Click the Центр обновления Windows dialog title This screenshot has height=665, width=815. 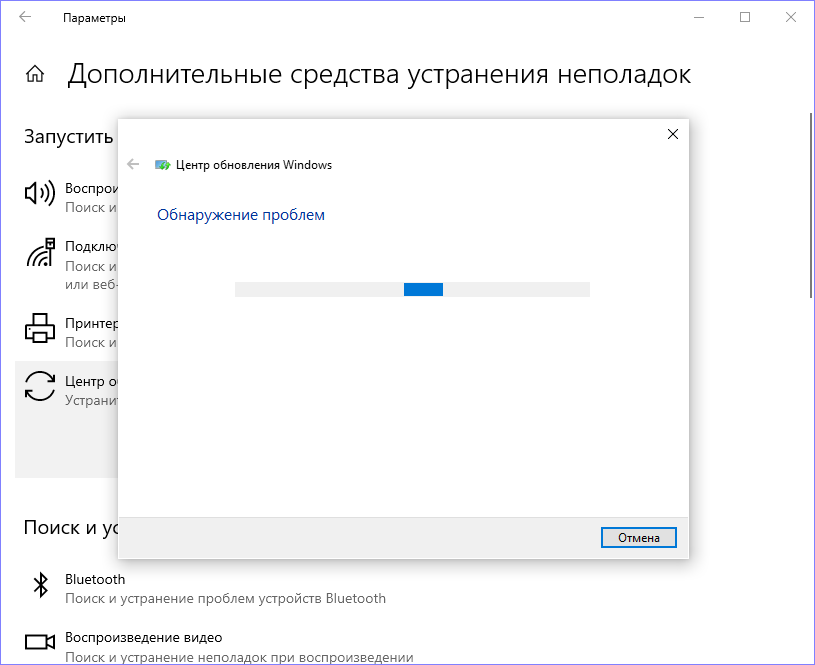coord(254,165)
